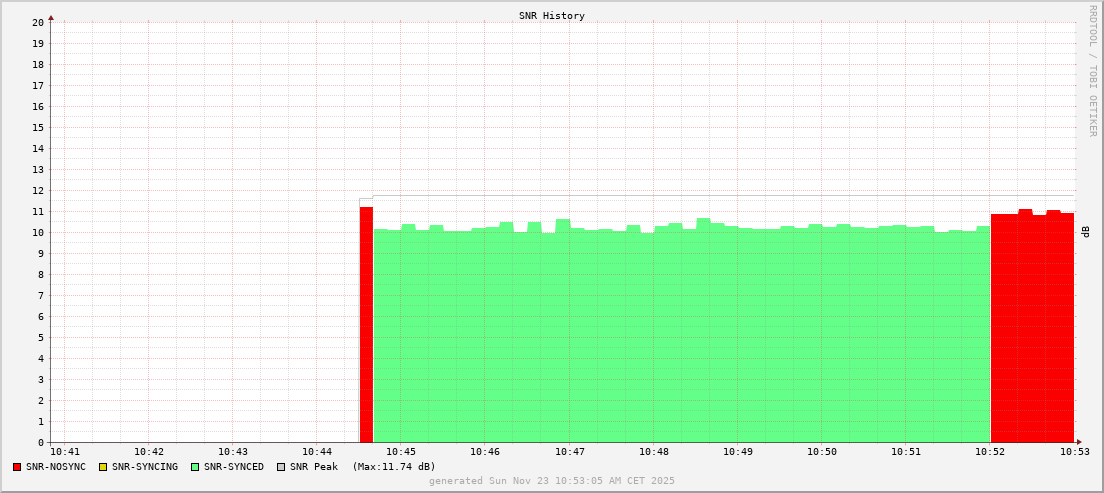
Task: Click the dB axis unit label
Action: pos(1085,232)
